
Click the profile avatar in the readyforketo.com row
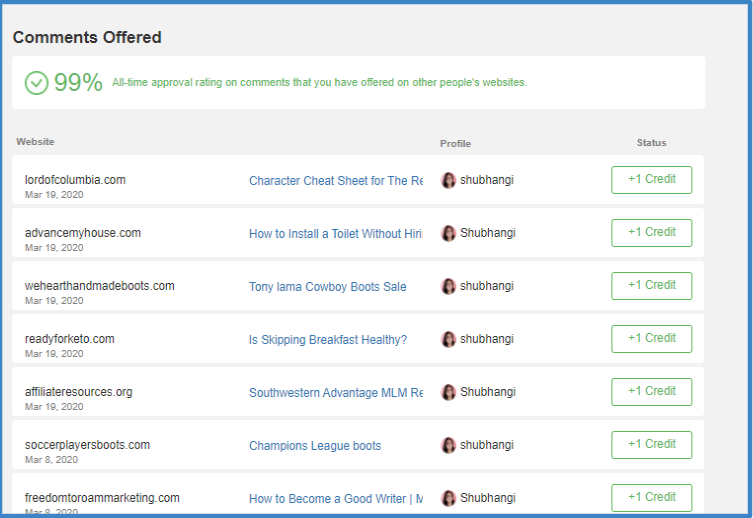click(448, 339)
